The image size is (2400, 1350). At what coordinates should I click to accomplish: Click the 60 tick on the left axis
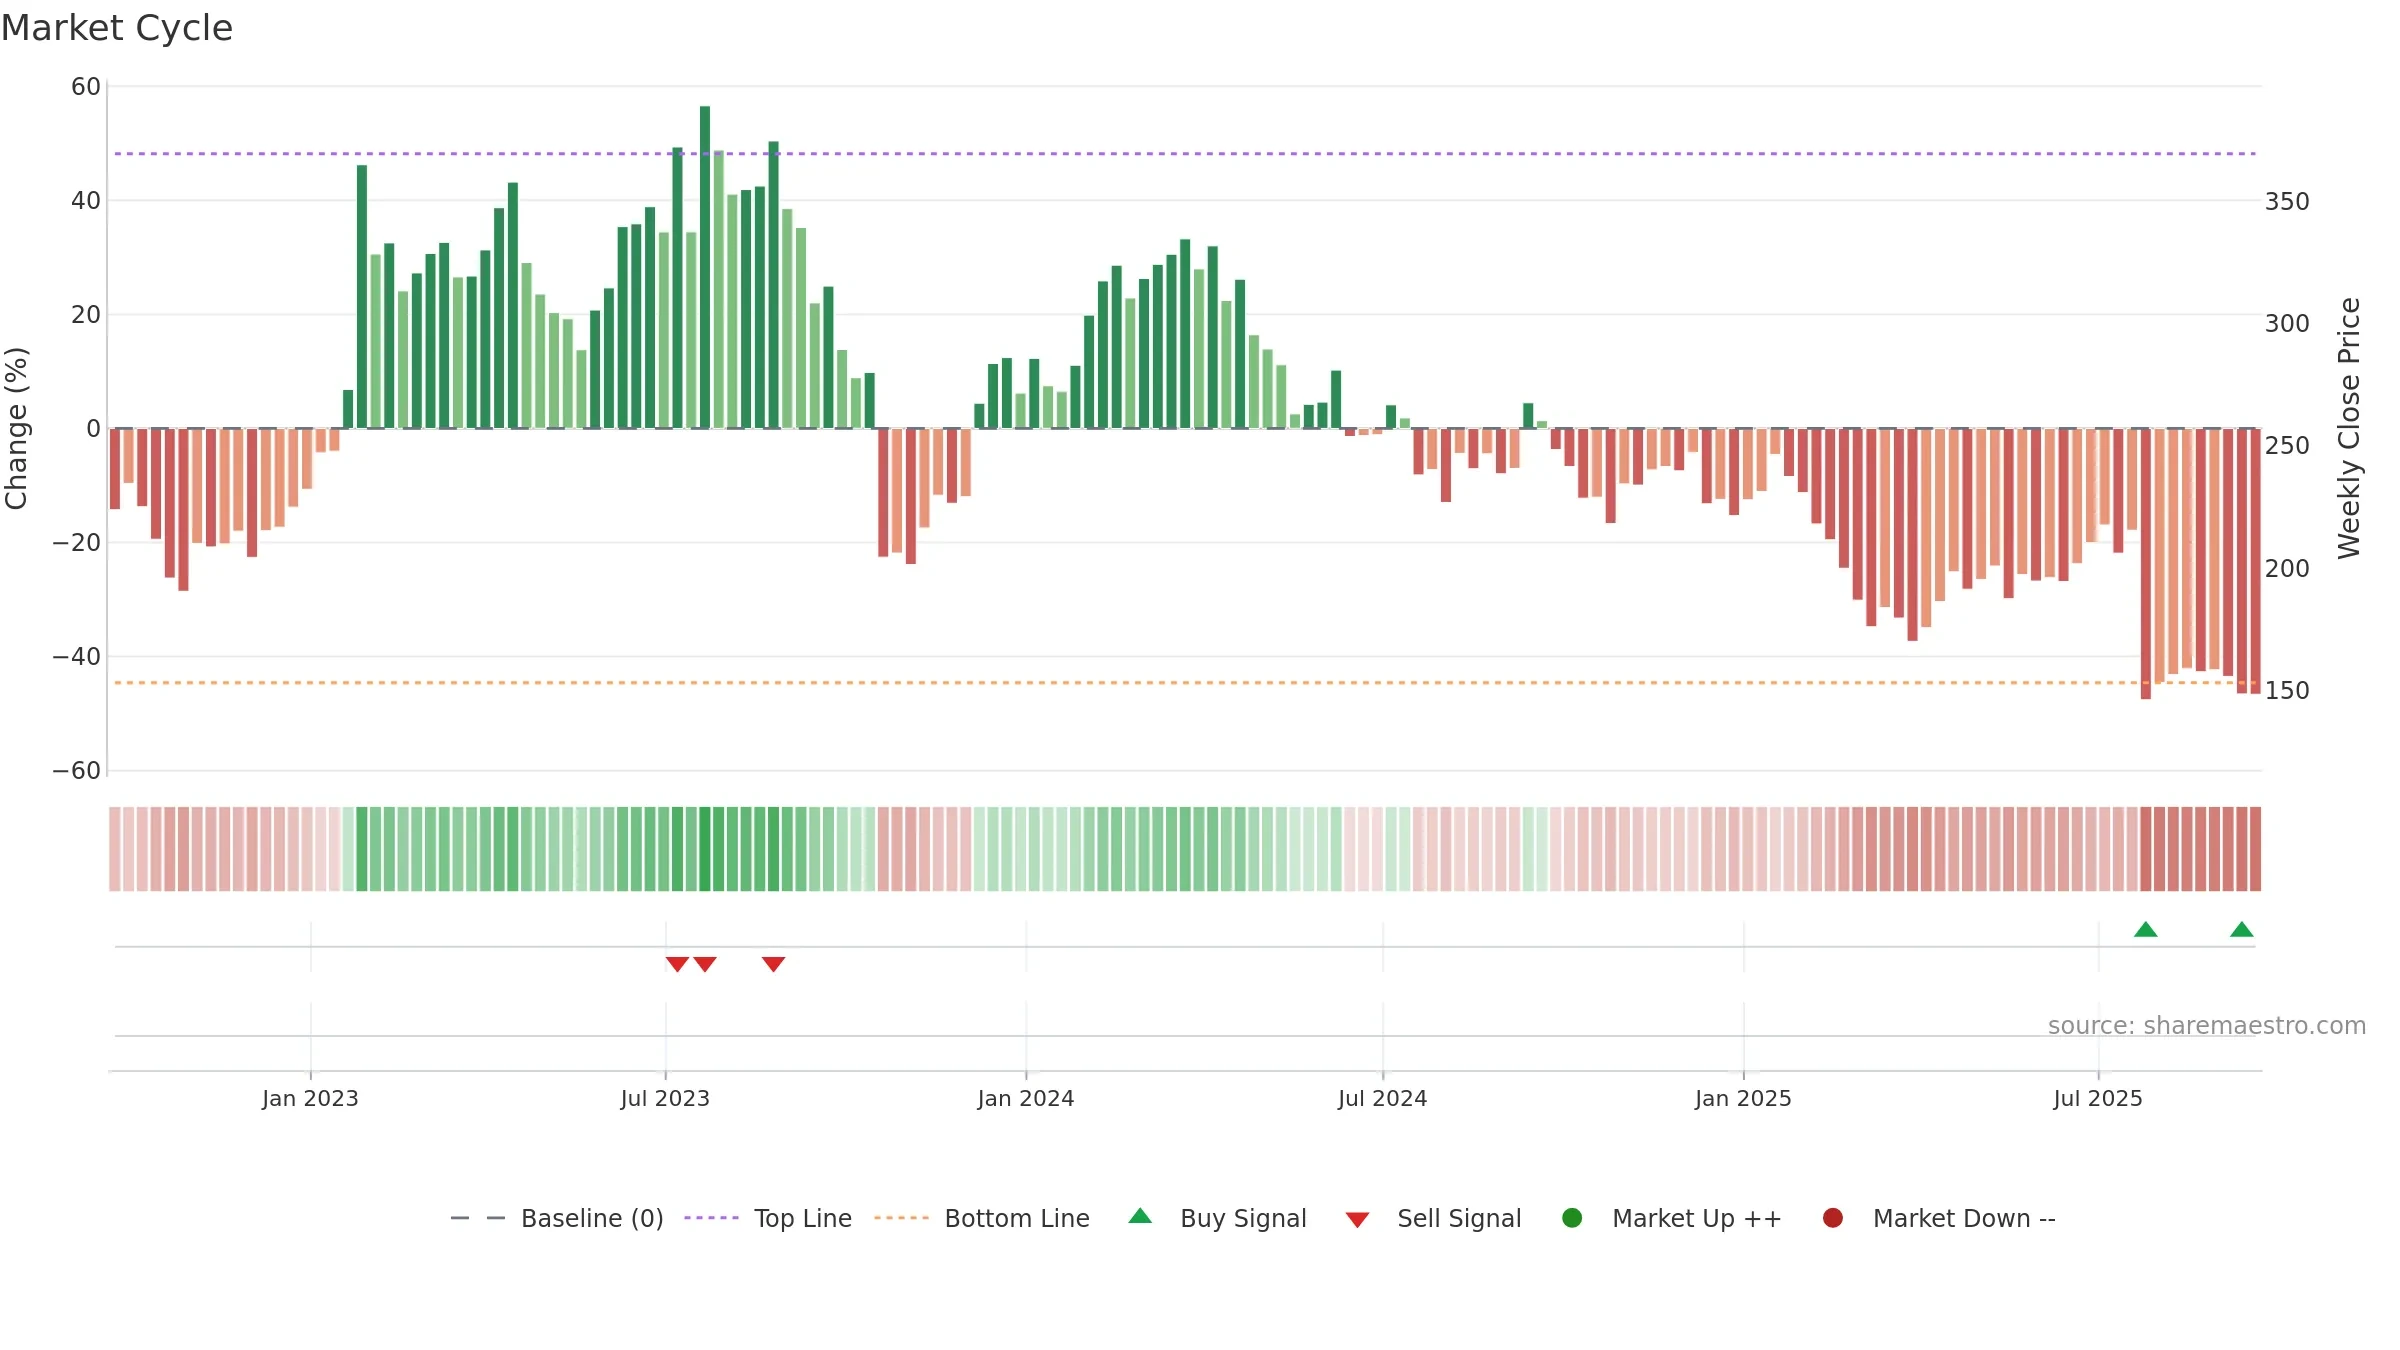(x=86, y=87)
